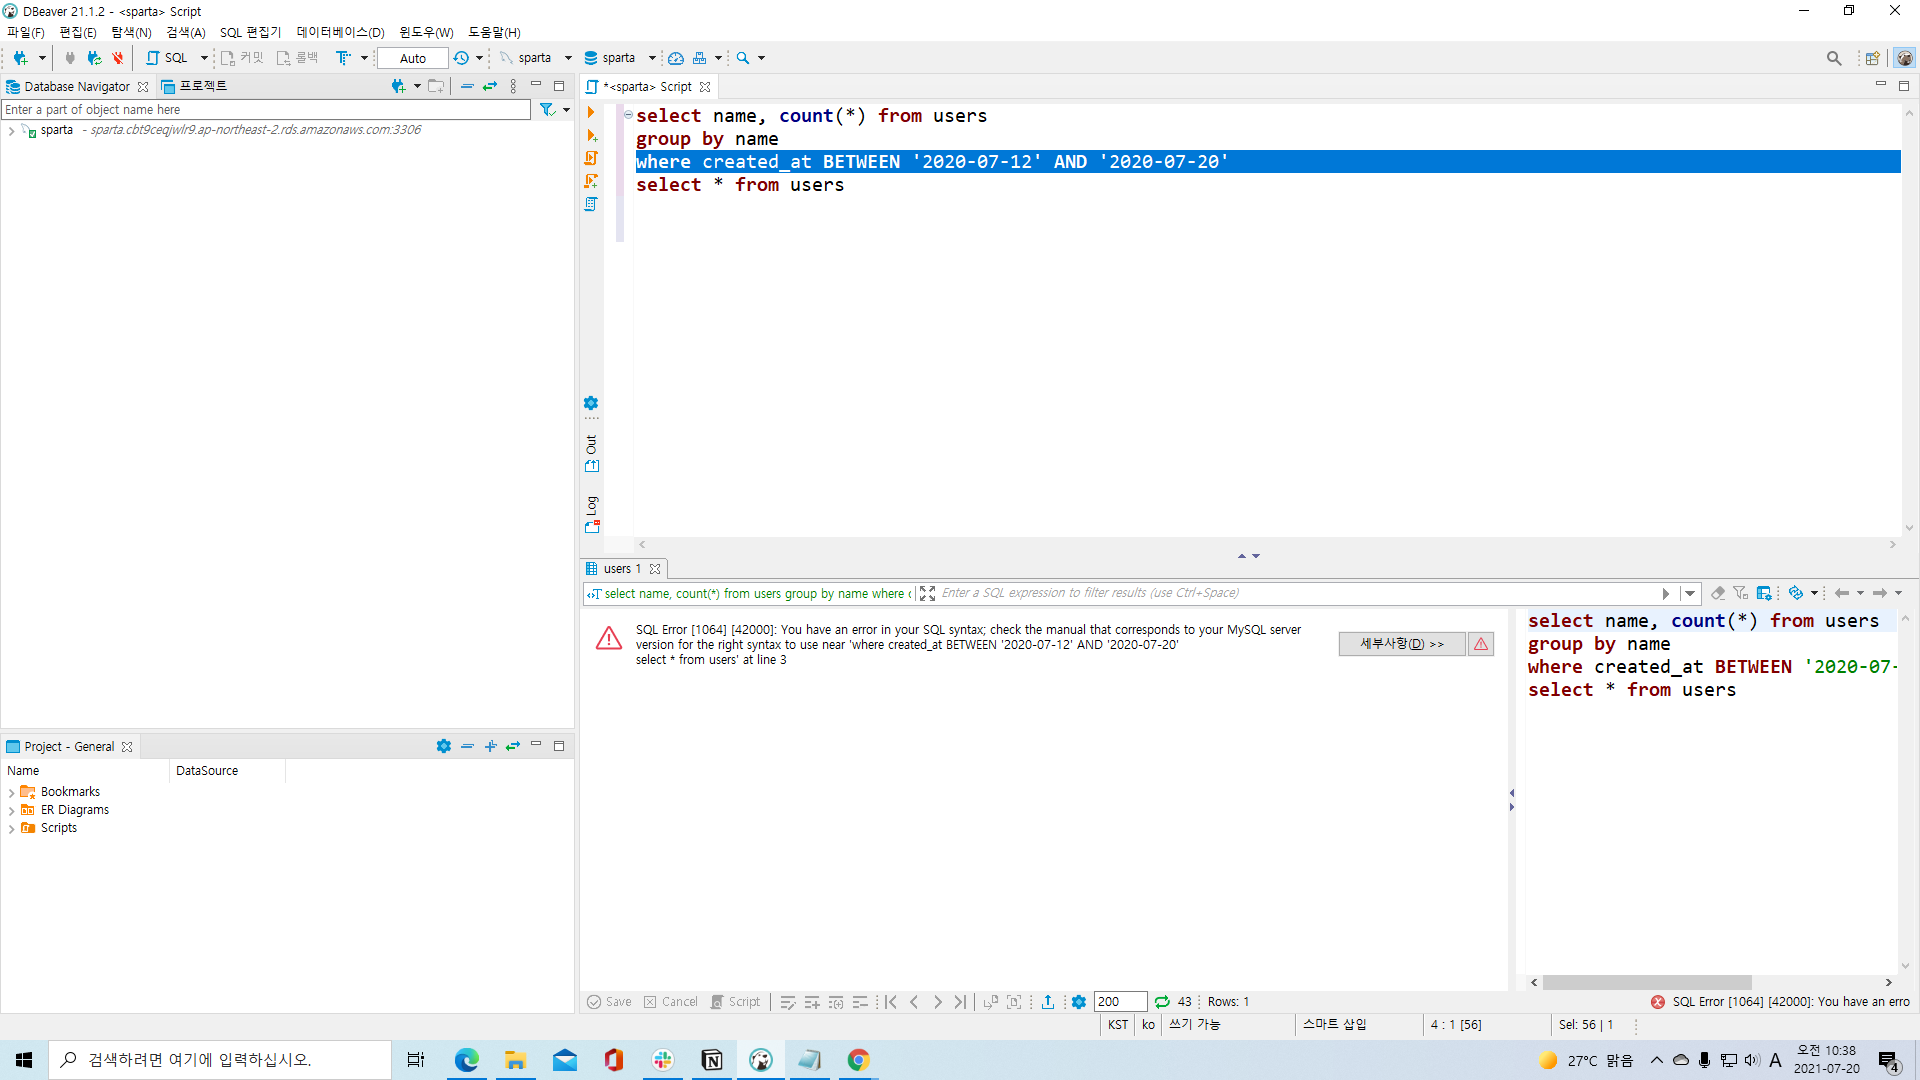1920x1080 pixels.
Task: Click the red disconnect plug icon
Action: click(117, 58)
